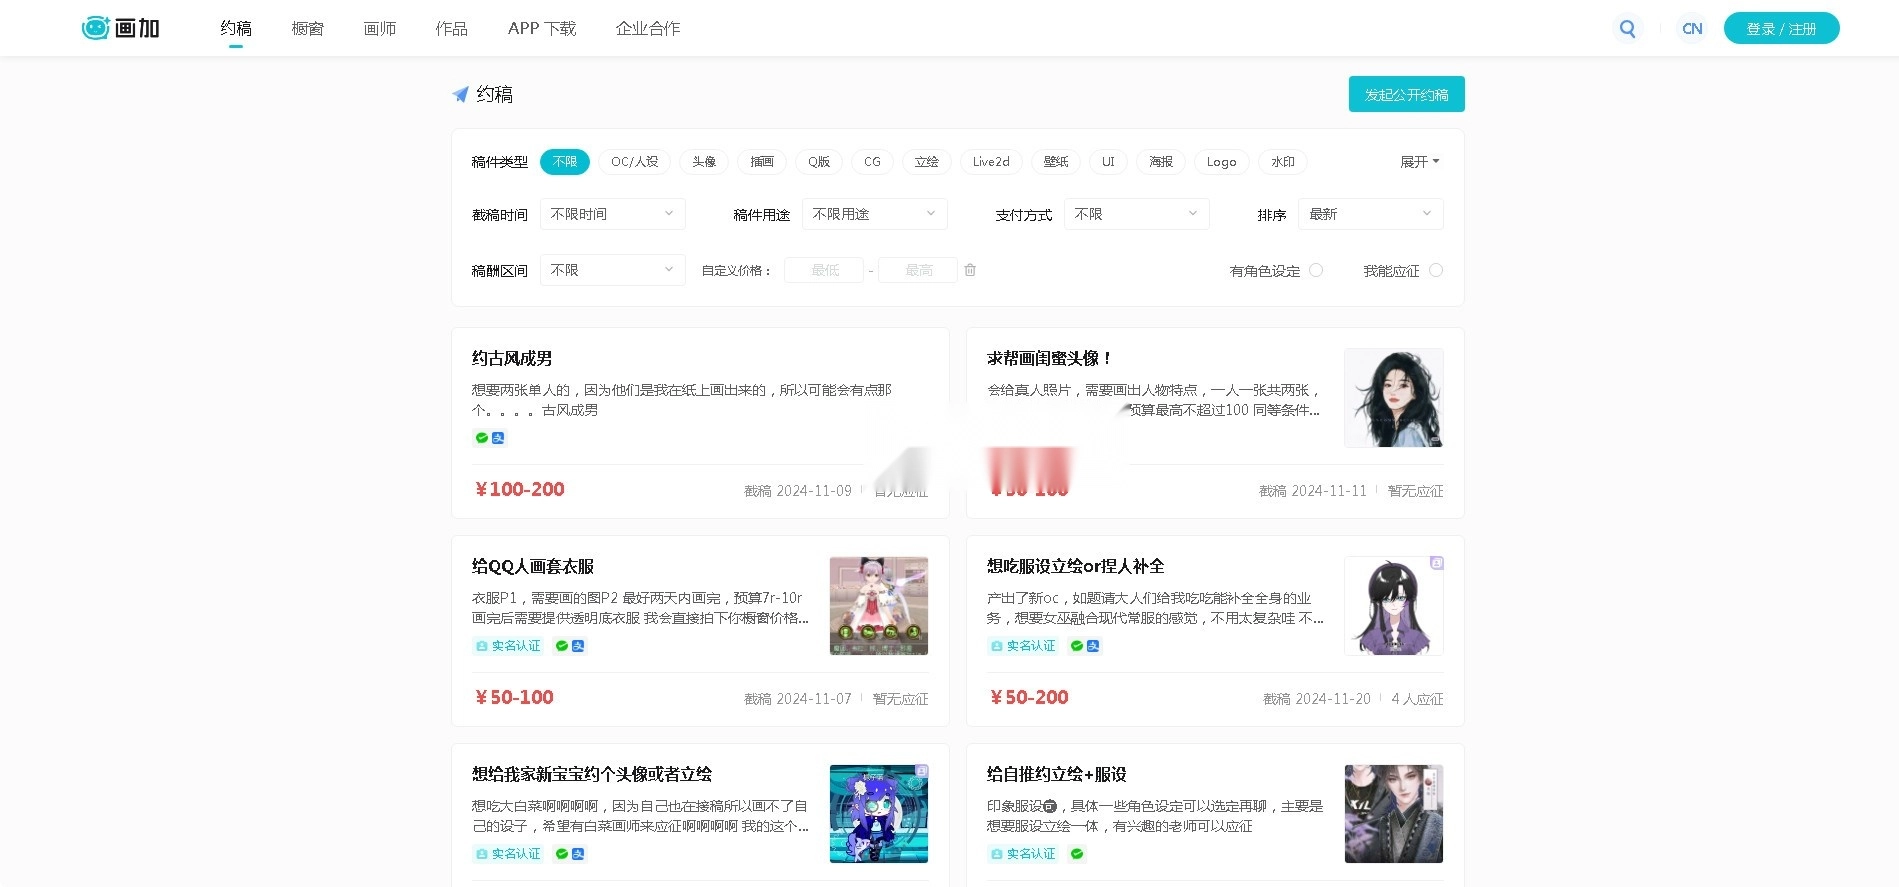Click the 画加 logo icon
This screenshot has width=1899, height=887.
click(96, 28)
